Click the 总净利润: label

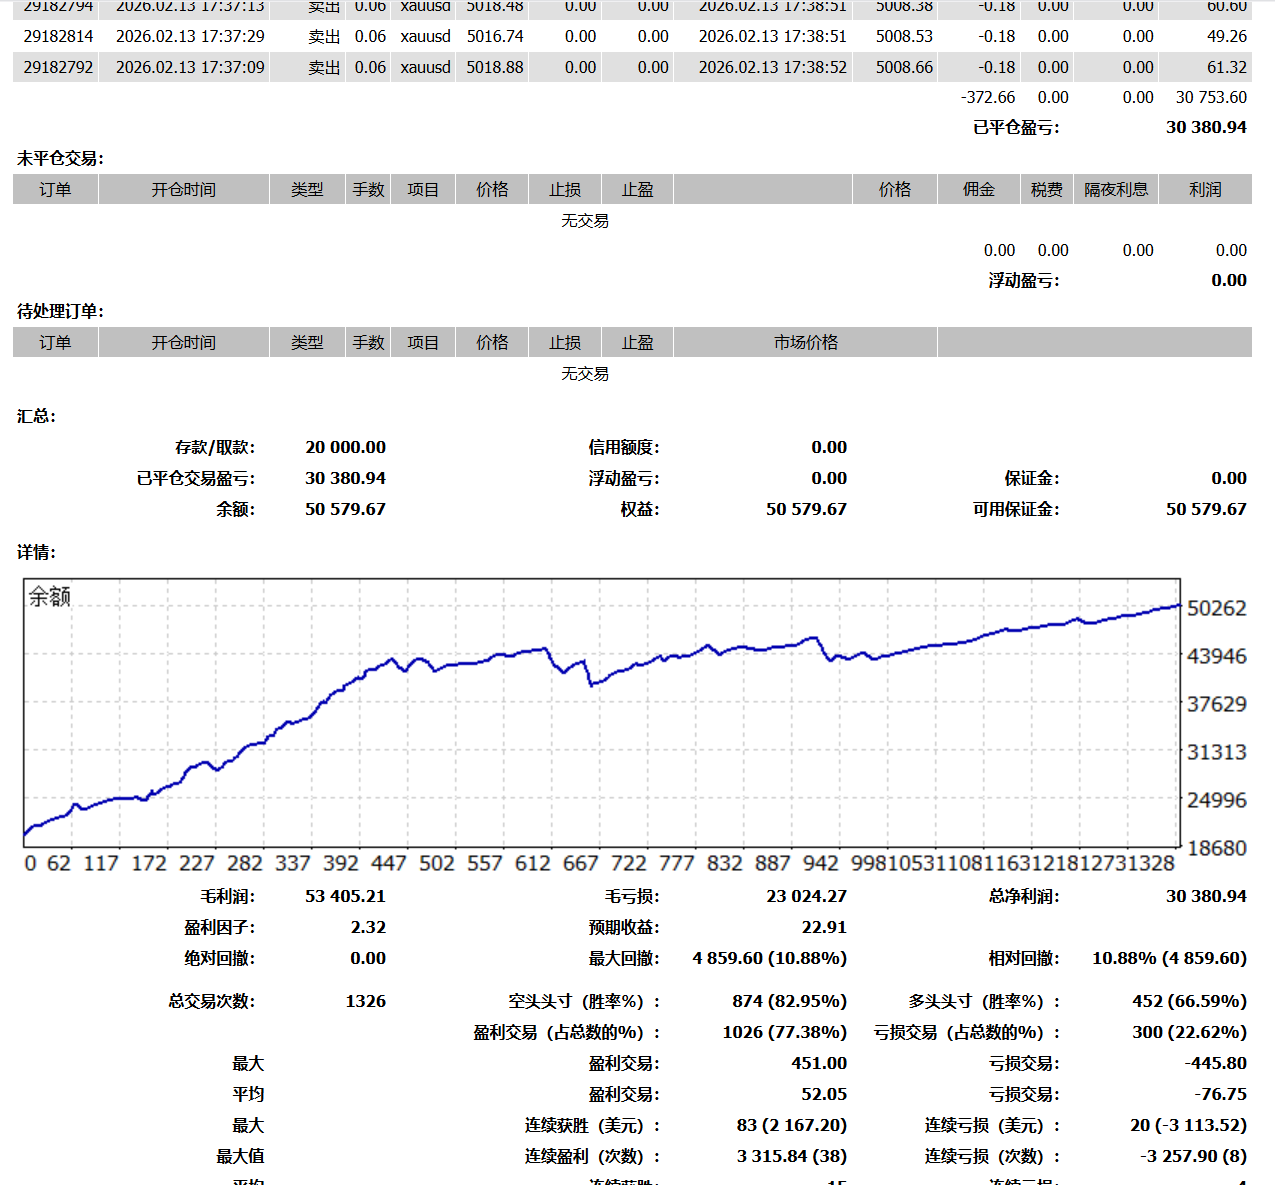(1024, 896)
